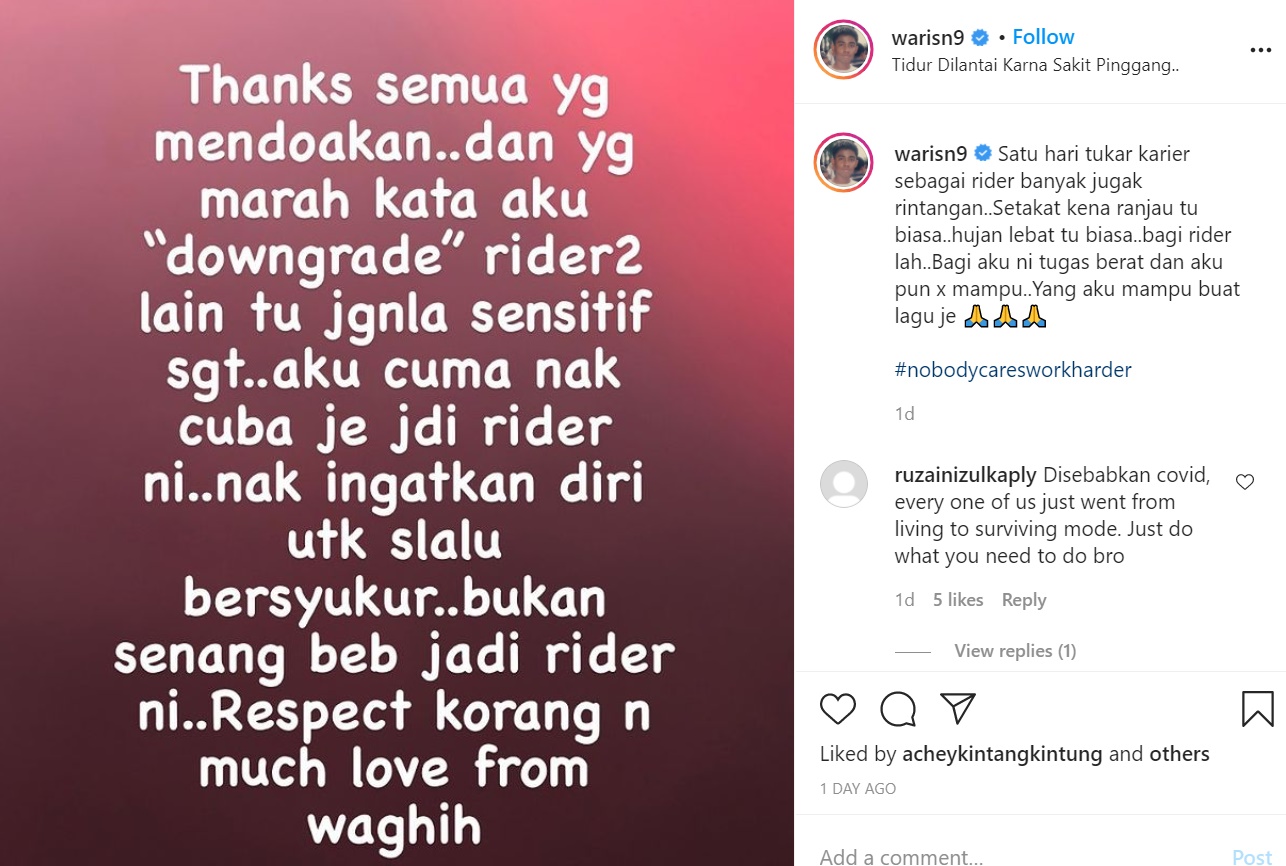Open warisn9 profile picture in header
This screenshot has height=866, width=1286.
(844, 49)
